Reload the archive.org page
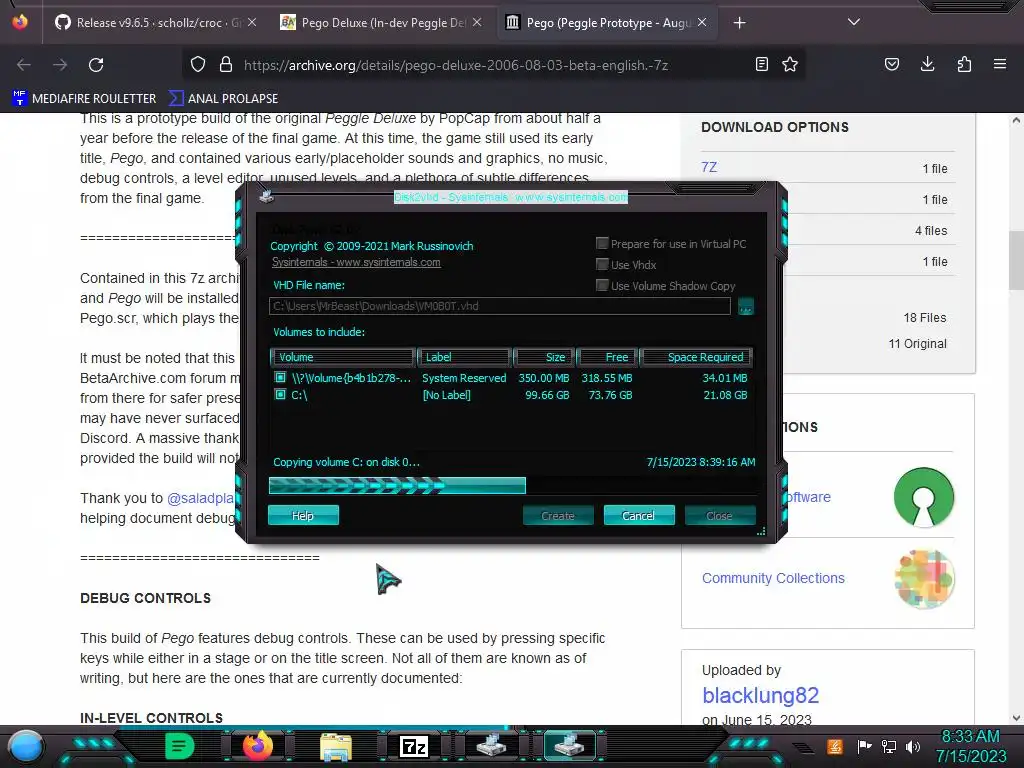The height and width of the screenshot is (768, 1024). (x=96, y=65)
